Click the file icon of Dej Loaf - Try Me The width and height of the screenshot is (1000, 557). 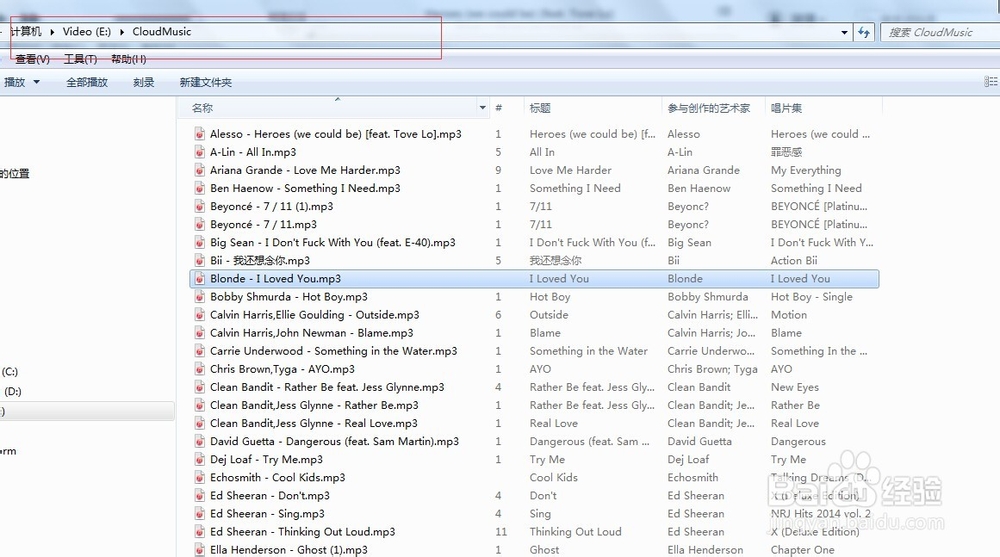click(200, 459)
